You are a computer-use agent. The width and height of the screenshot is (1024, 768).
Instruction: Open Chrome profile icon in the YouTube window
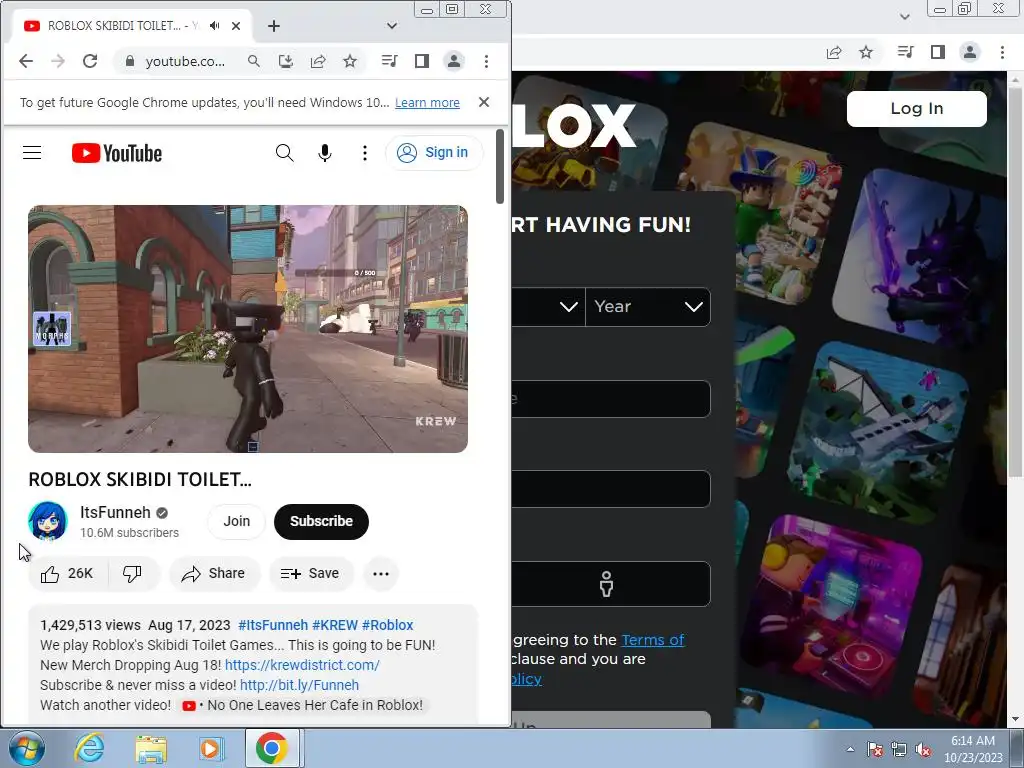454,61
